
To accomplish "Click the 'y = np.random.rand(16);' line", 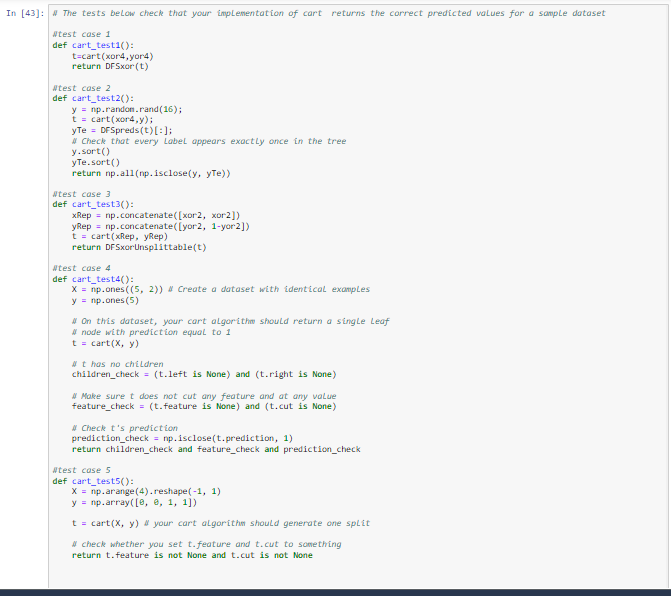I will click(x=127, y=109).
